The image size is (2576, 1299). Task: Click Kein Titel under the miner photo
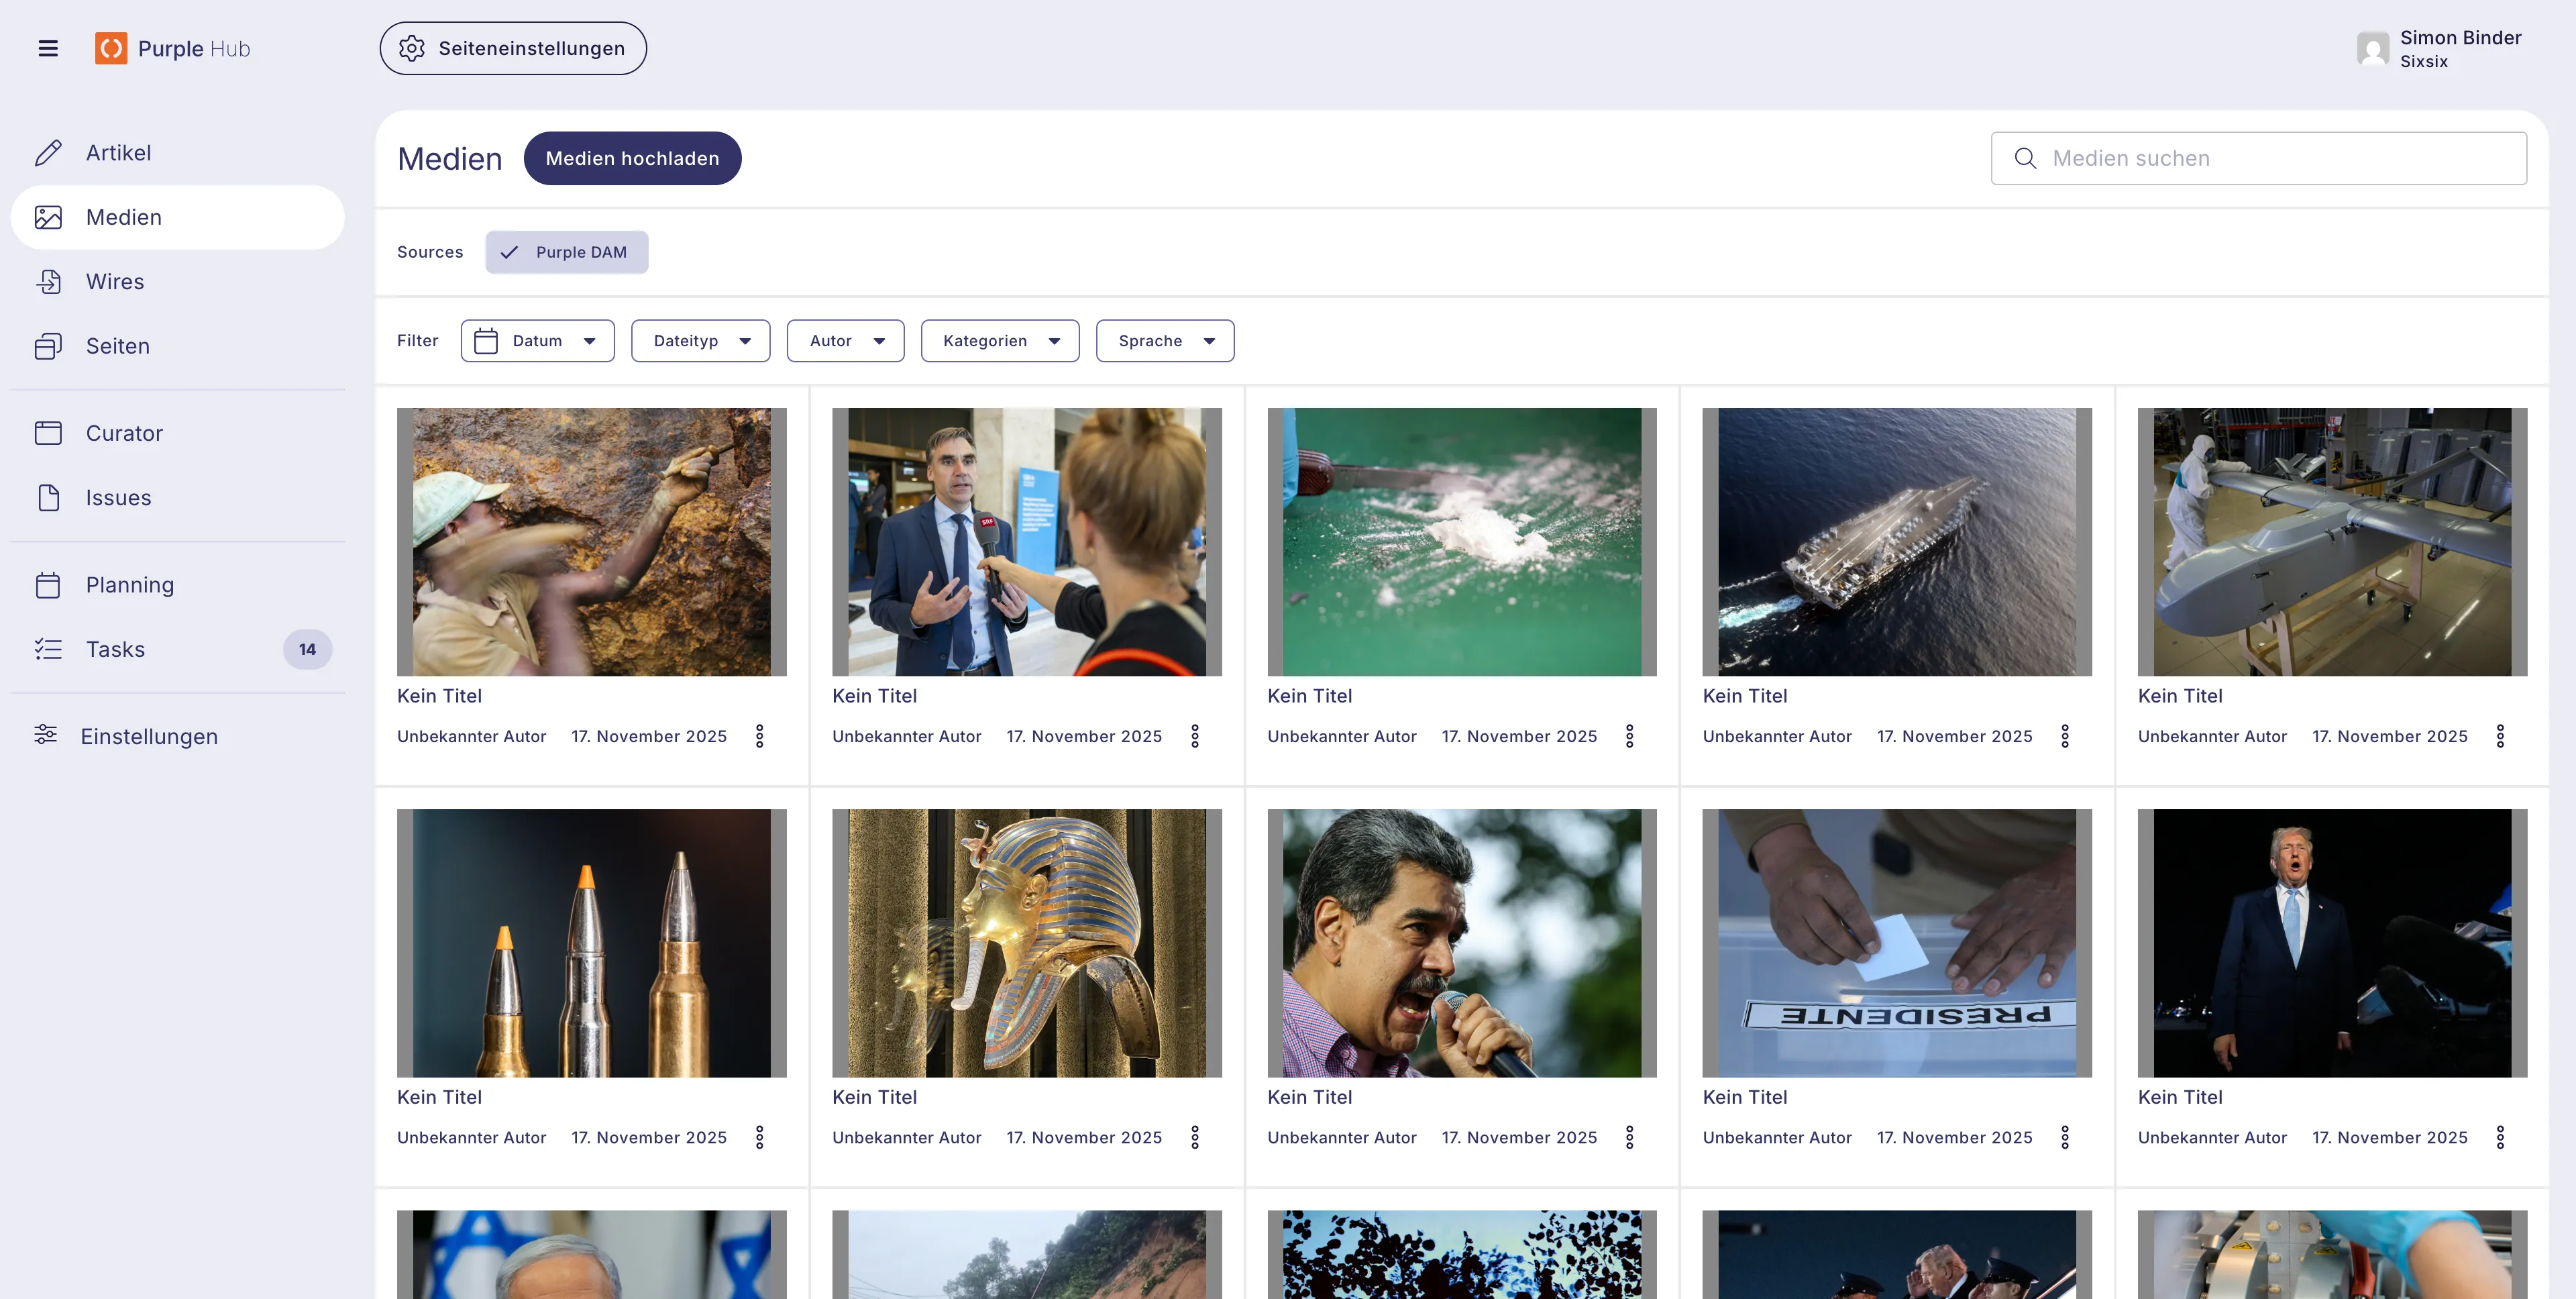tap(439, 696)
